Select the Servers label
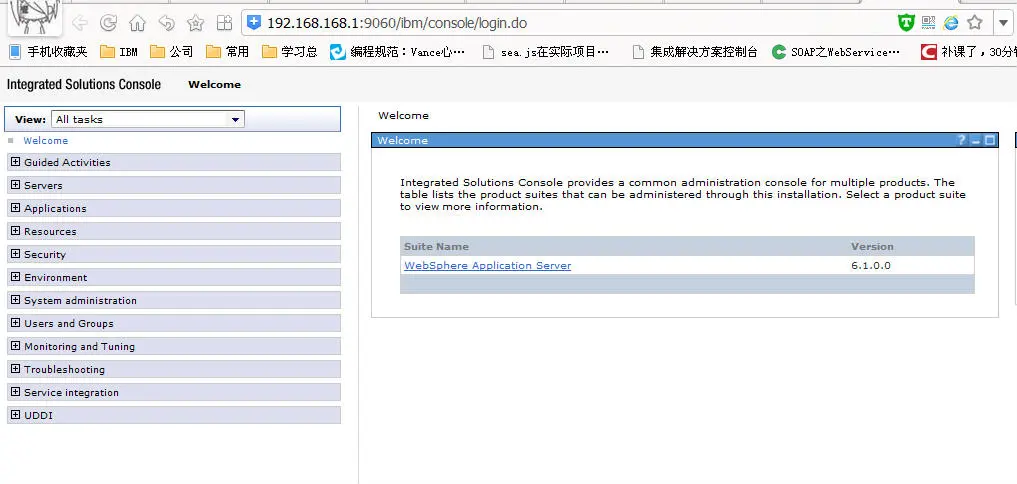The image size is (1017, 484). point(43,186)
